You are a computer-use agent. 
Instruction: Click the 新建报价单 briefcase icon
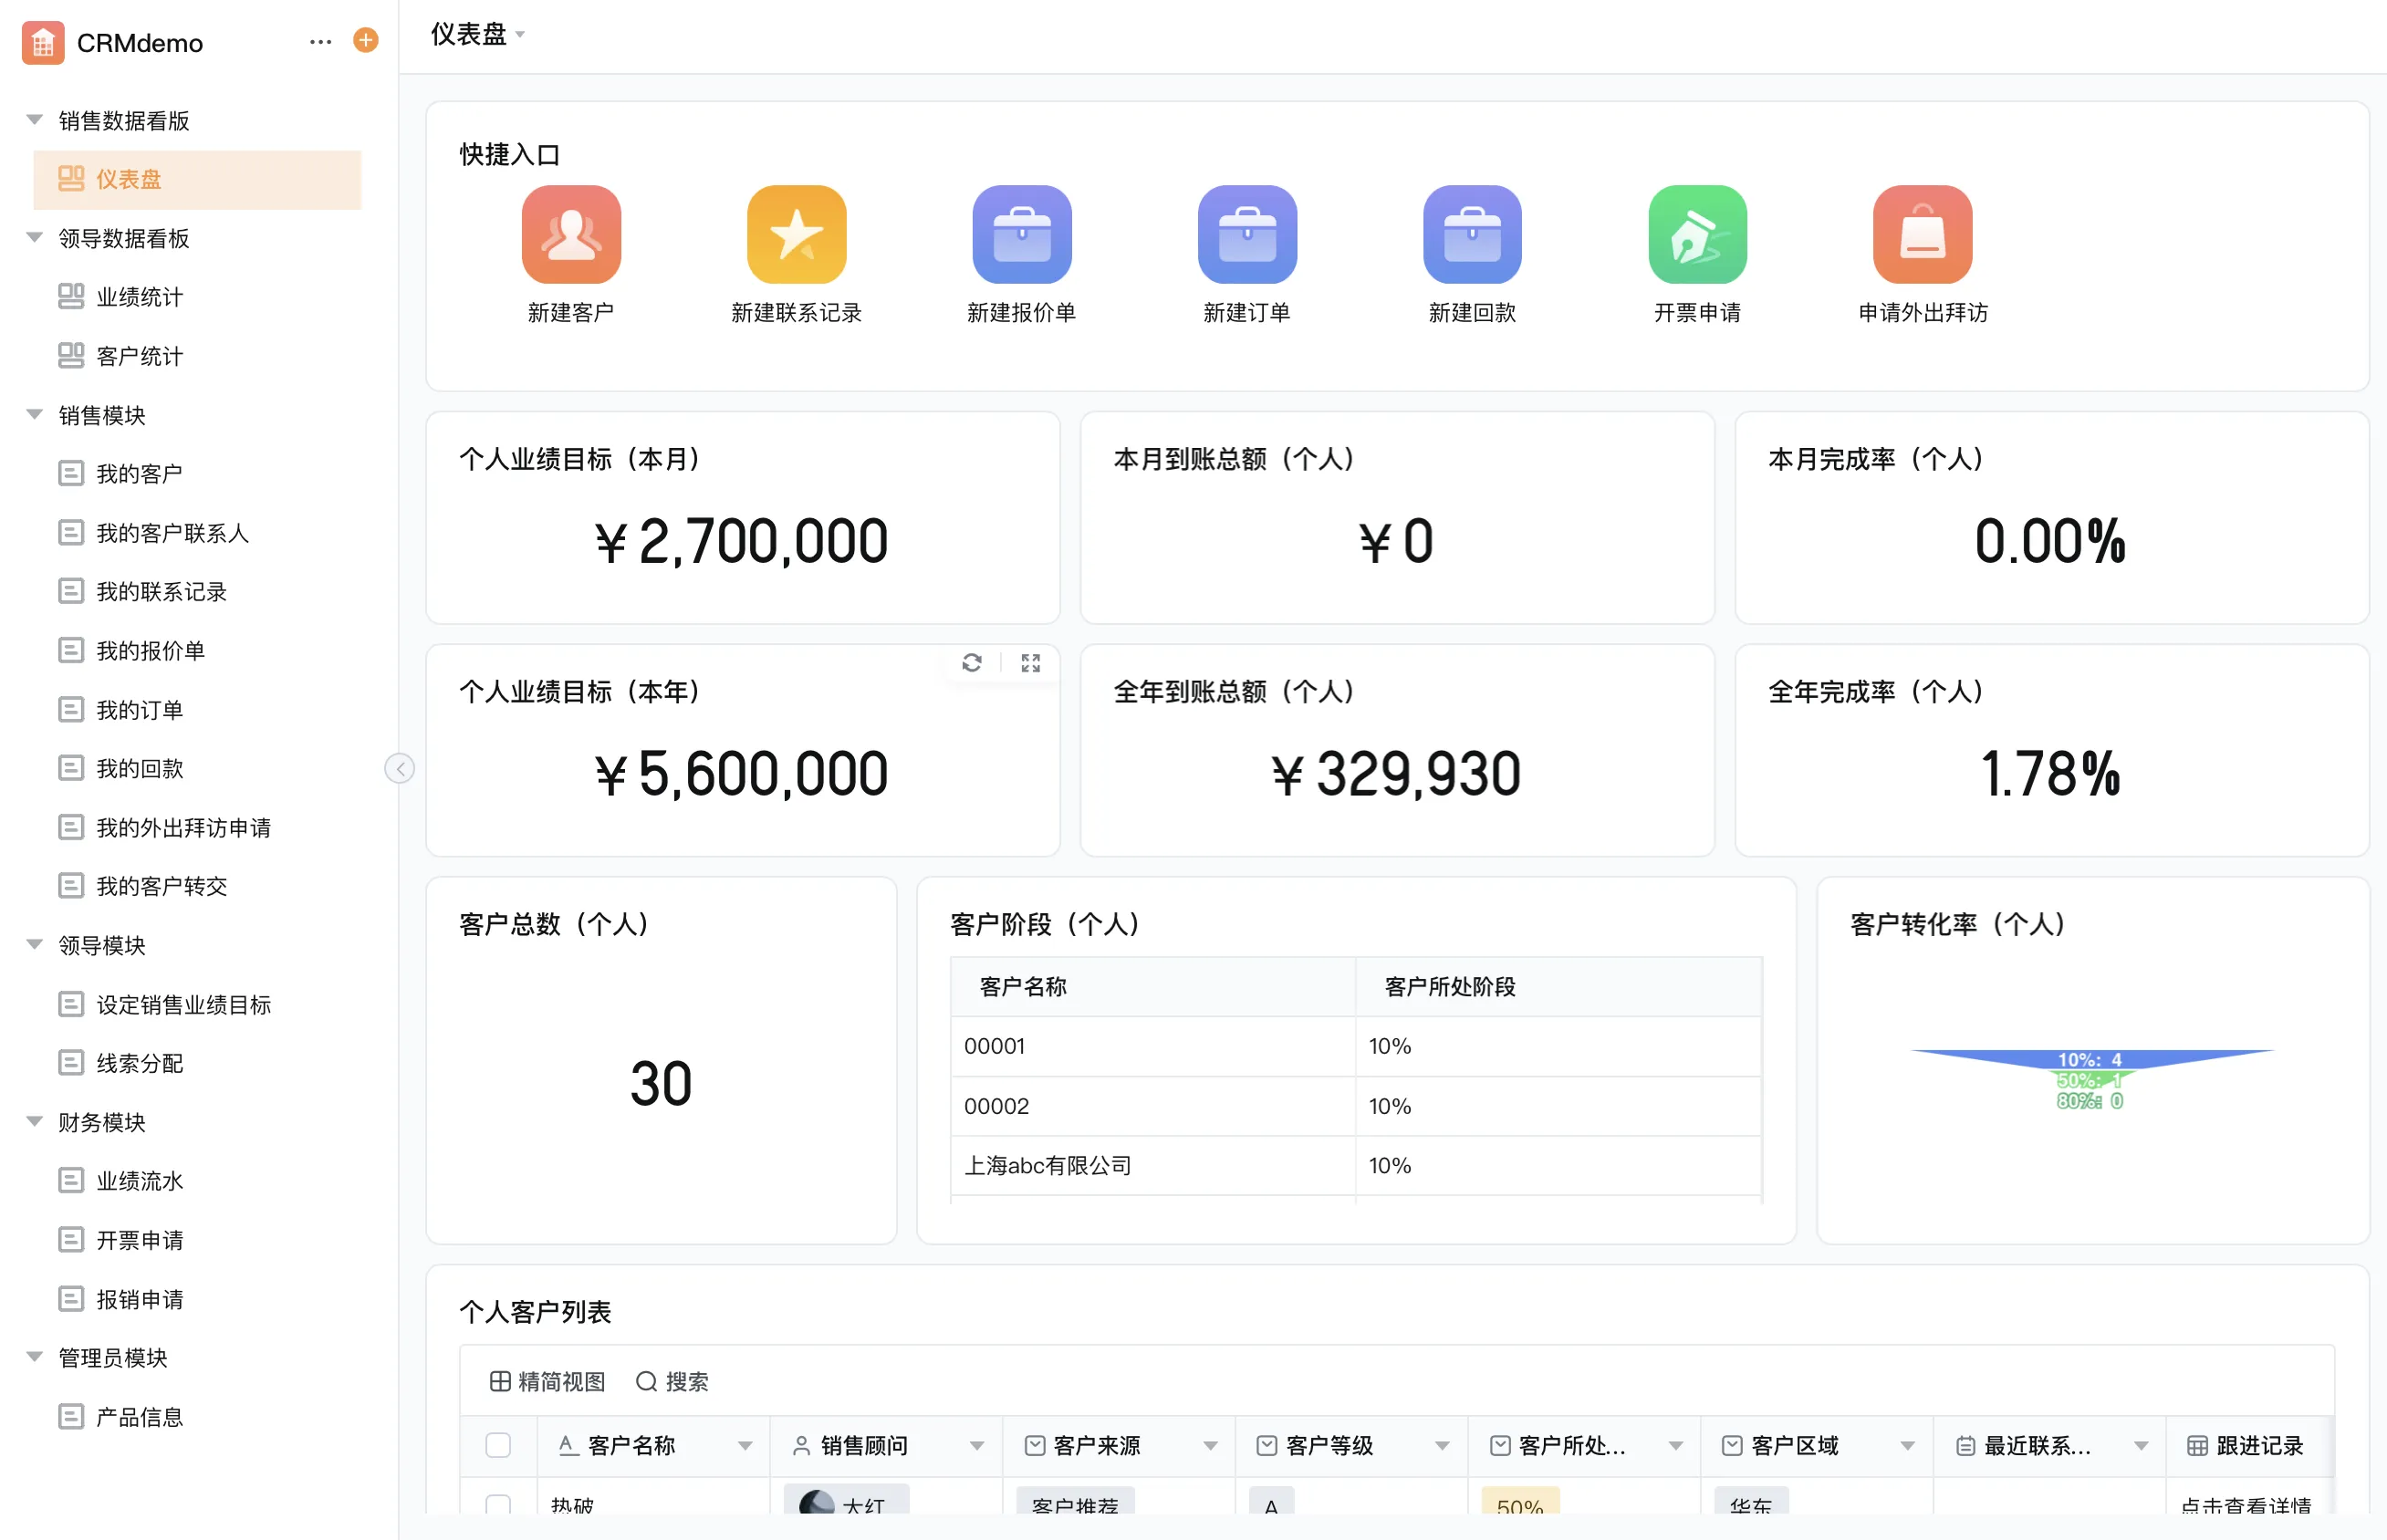point(1021,234)
